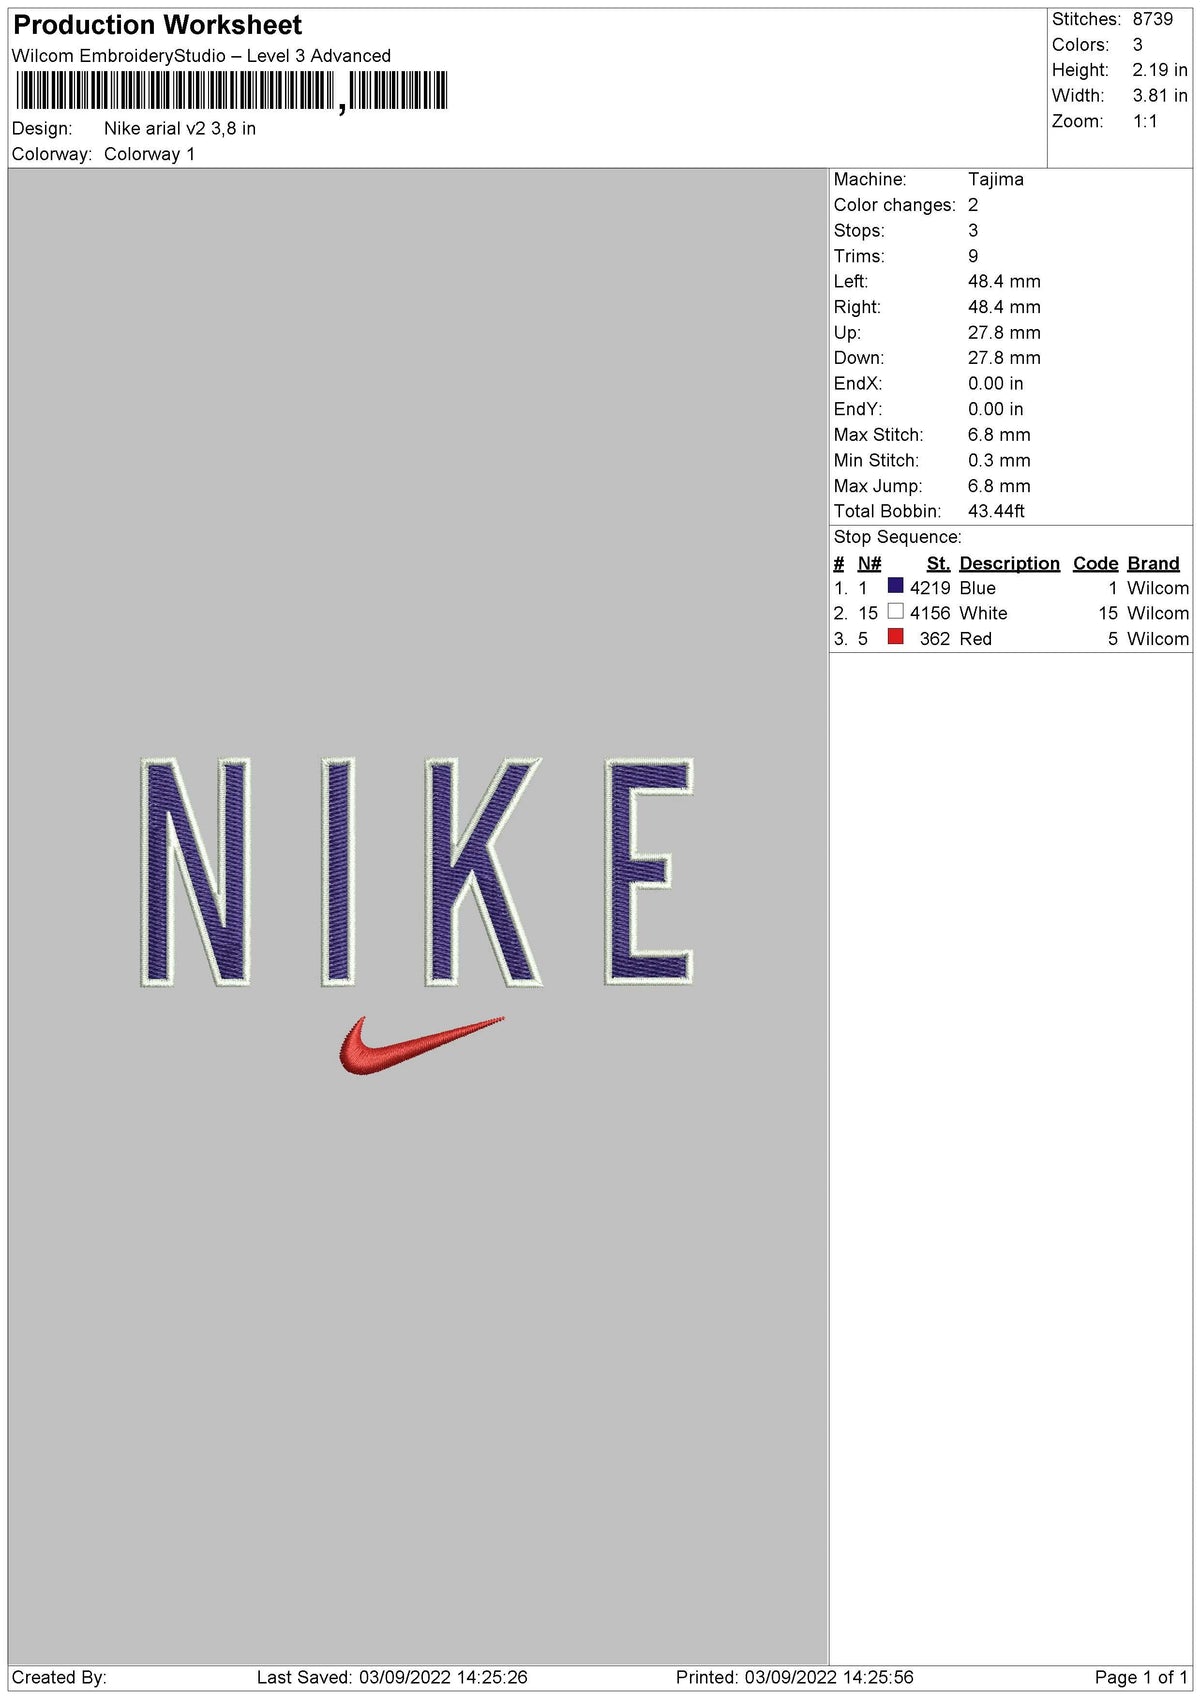The width and height of the screenshot is (1200, 1698).
Task: Click the White thread color swatch
Action: pos(895,611)
